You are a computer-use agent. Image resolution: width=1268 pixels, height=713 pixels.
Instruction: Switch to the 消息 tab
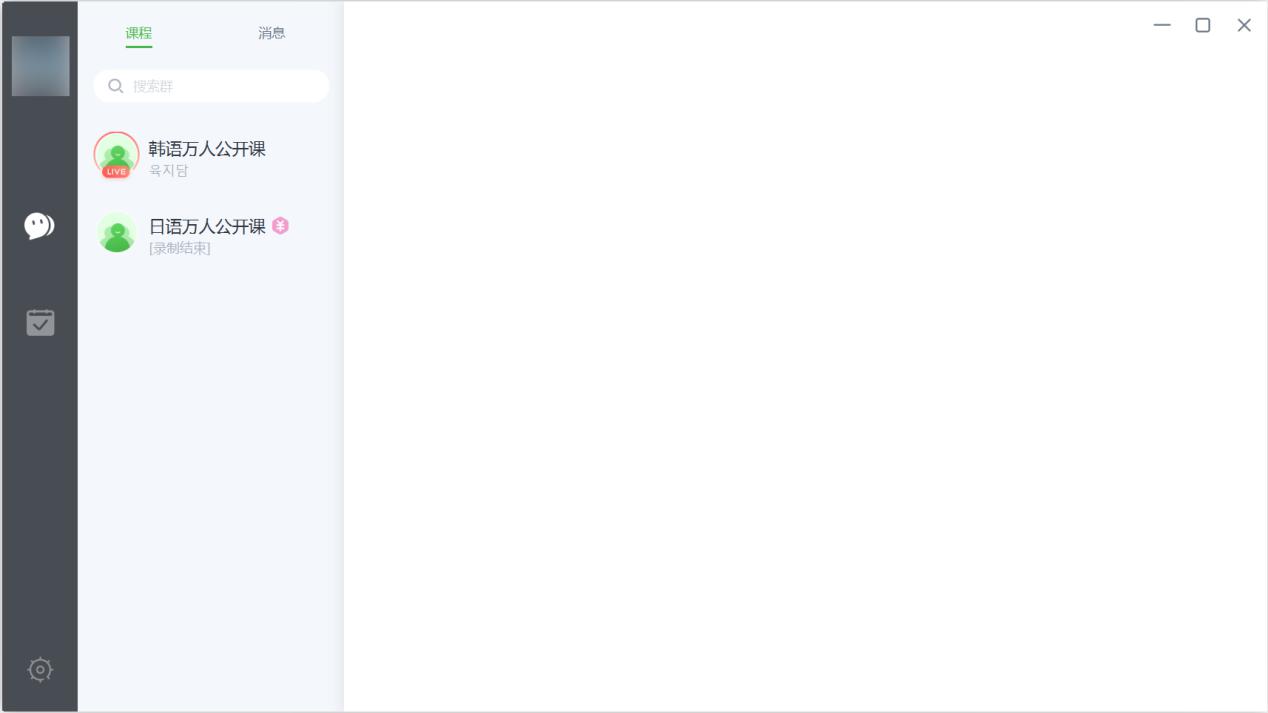click(x=271, y=33)
